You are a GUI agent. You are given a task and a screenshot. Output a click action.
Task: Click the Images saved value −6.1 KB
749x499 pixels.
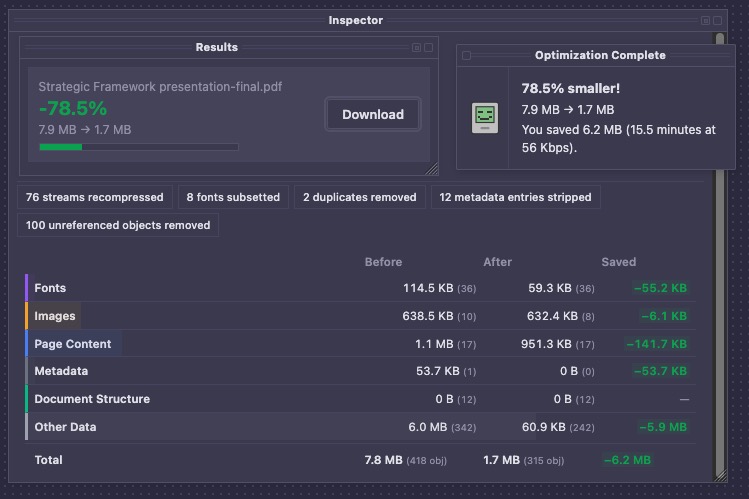(x=664, y=316)
